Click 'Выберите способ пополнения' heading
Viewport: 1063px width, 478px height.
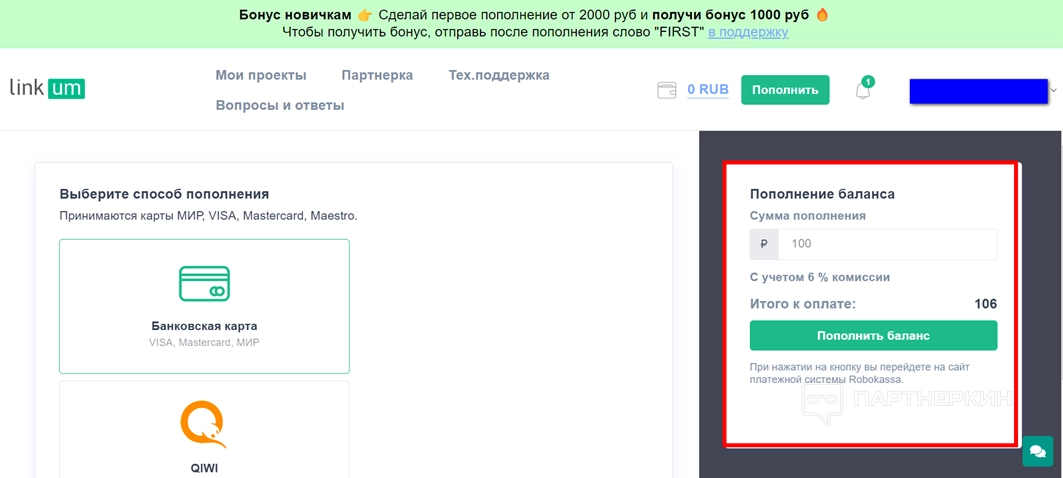164,194
